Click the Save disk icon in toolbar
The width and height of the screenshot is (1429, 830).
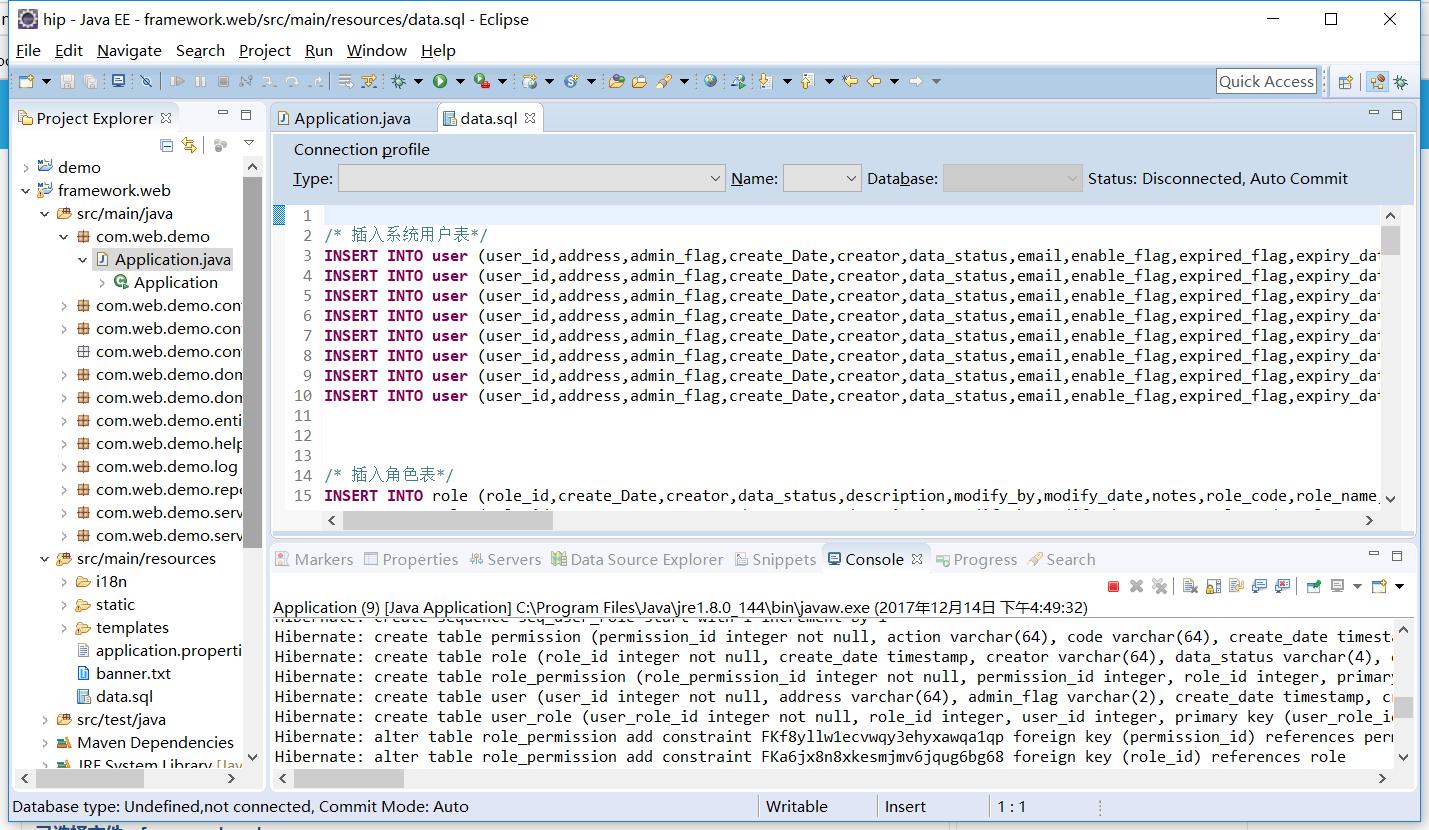pos(67,81)
